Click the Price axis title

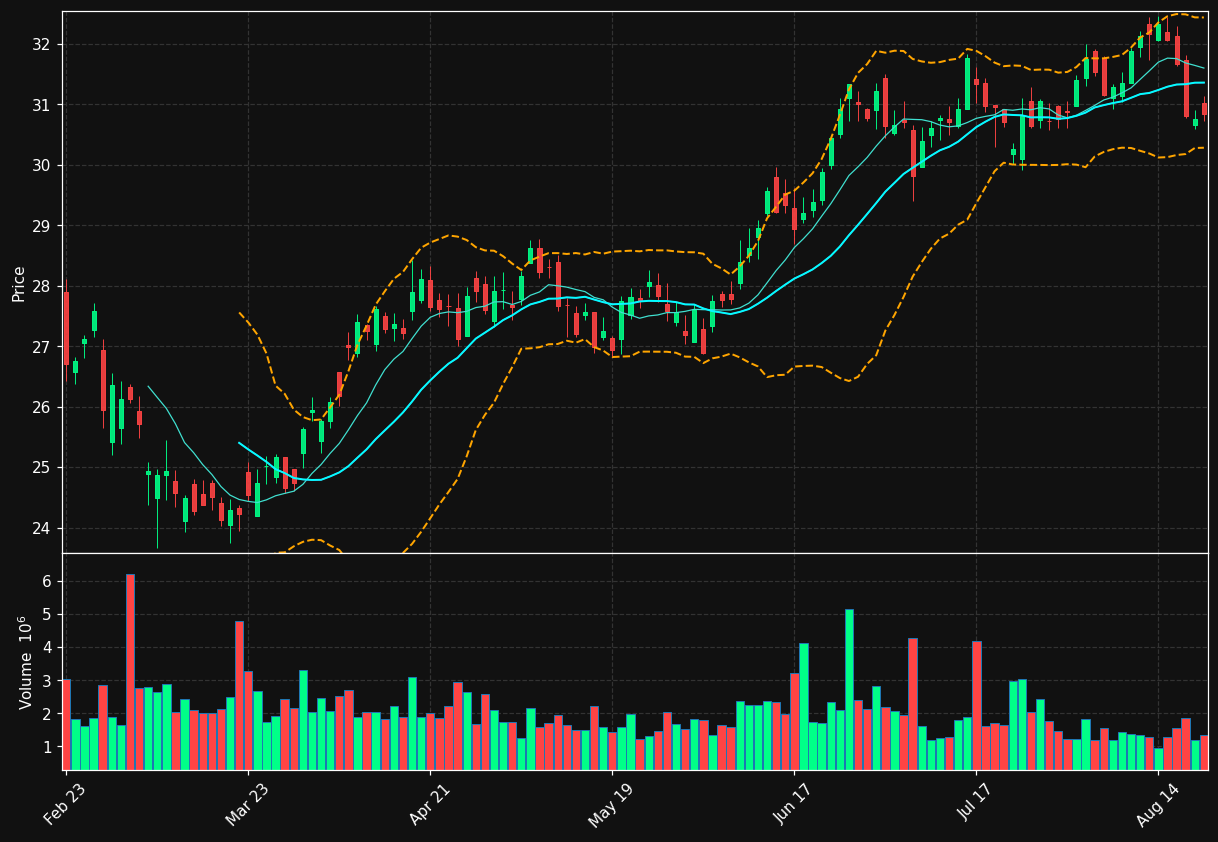(19, 283)
